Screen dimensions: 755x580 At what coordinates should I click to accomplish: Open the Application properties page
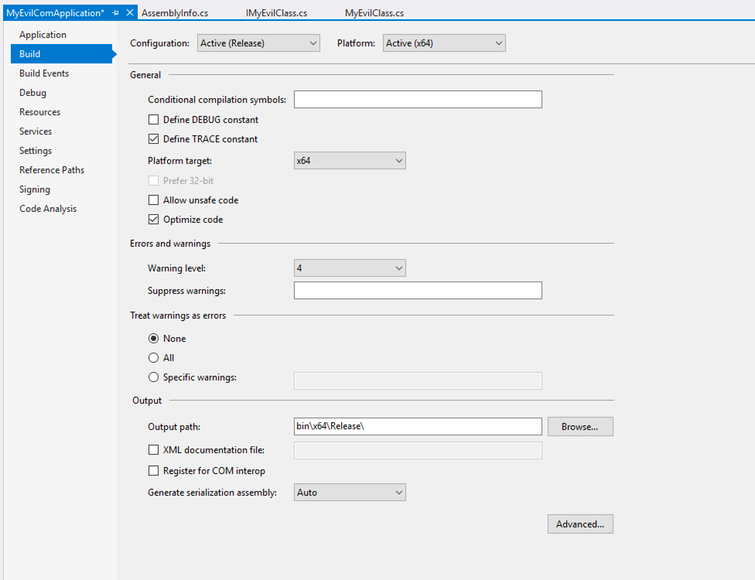tap(43, 35)
